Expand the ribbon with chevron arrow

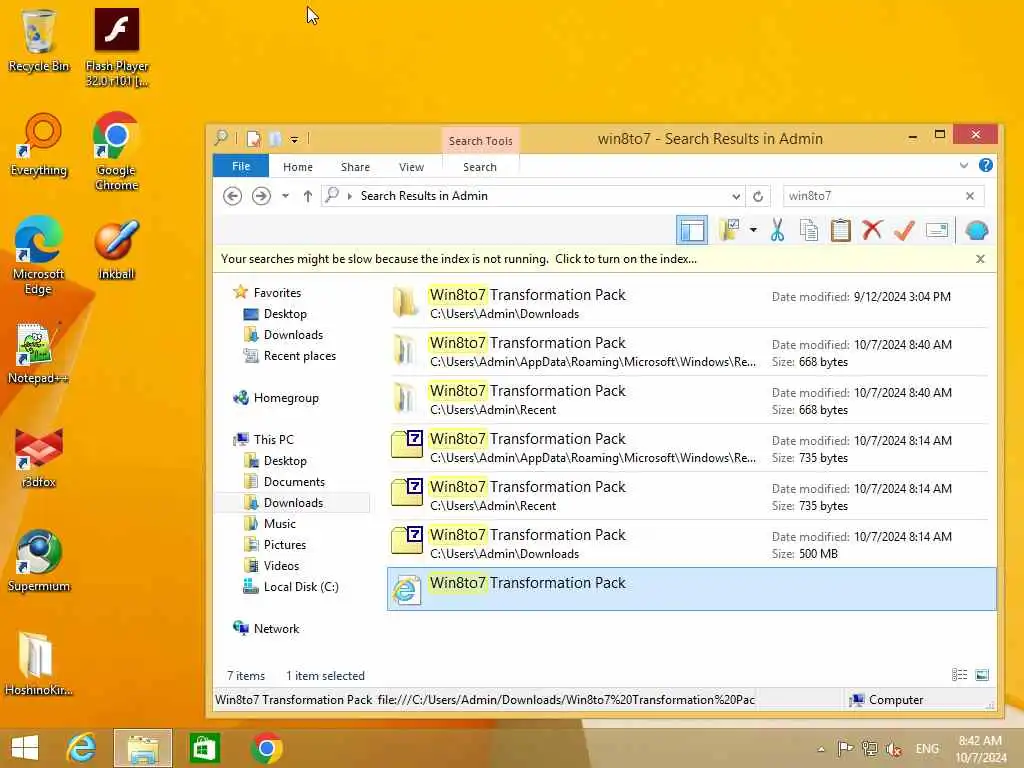pos(963,165)
